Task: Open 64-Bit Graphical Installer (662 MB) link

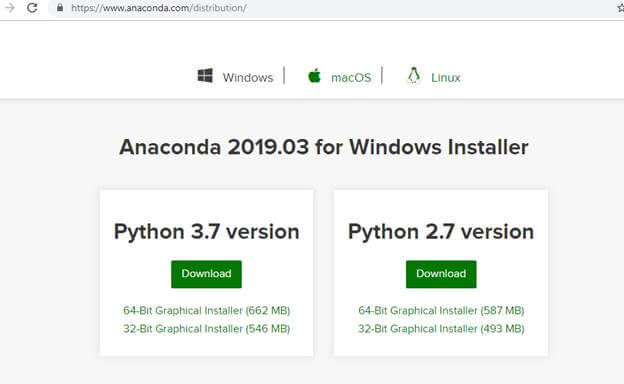Action: coord(207,310)
